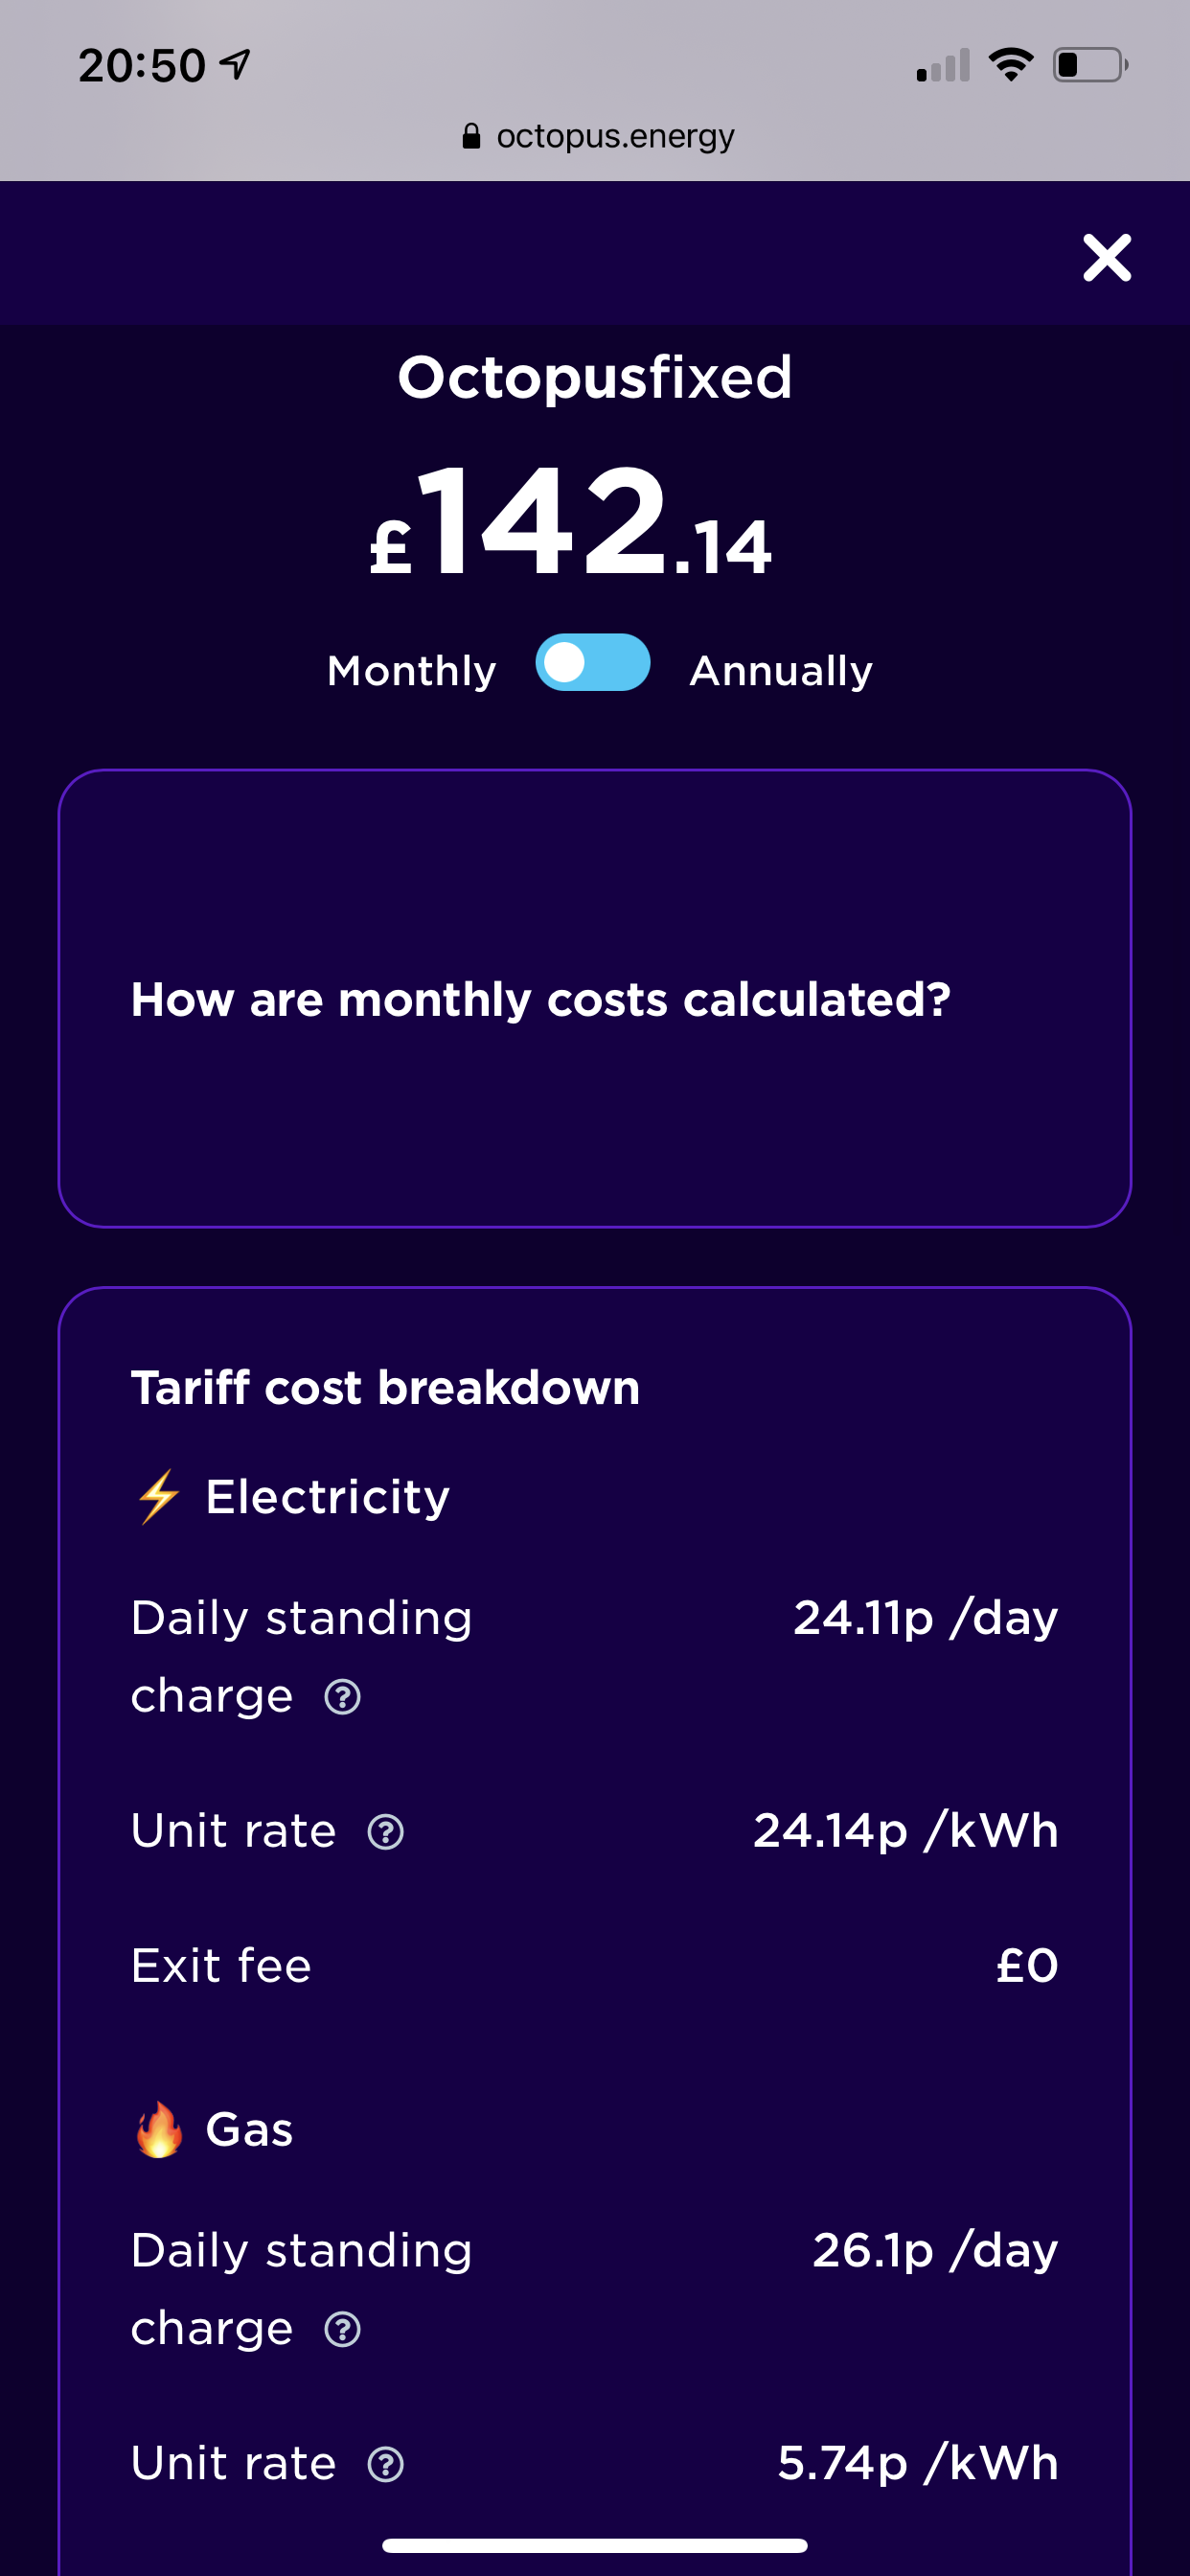The width and height of the screenshot is (1190, 2576).
Task: Tap the octopus.energy address bar
Action: pos(614,136)
